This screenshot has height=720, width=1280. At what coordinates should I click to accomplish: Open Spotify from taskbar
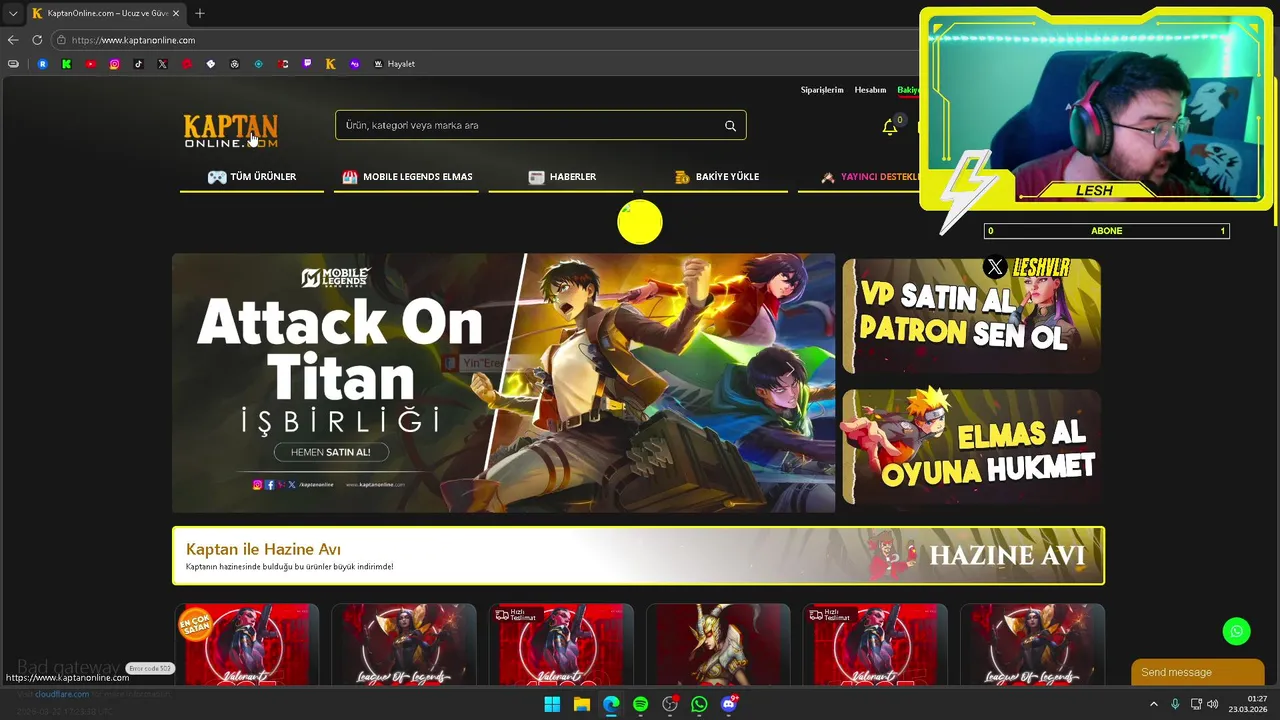coord(641,704)
